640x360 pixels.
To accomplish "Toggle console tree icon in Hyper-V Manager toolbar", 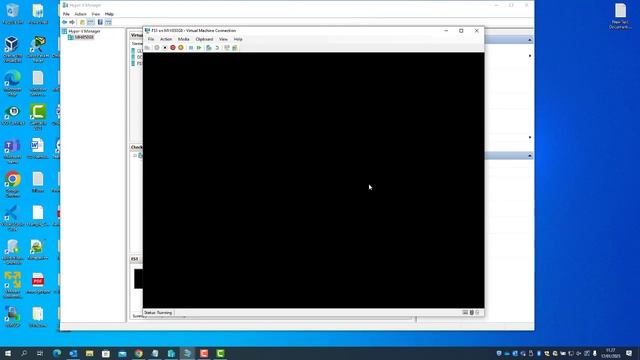I will pos(91,22).
